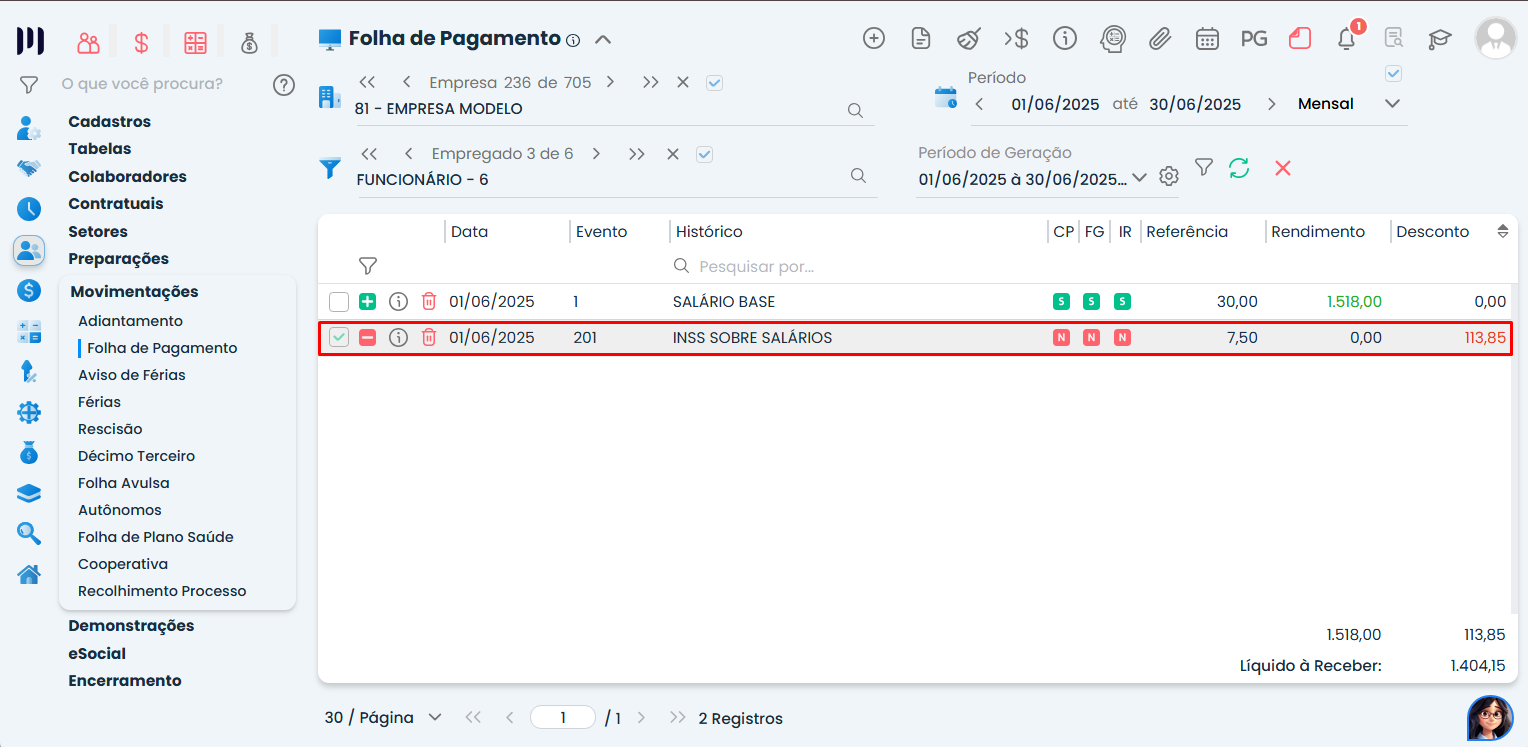Screen dimensions: 1528x747
Task: Open the Férias menu item
Action: pos(99,402)
